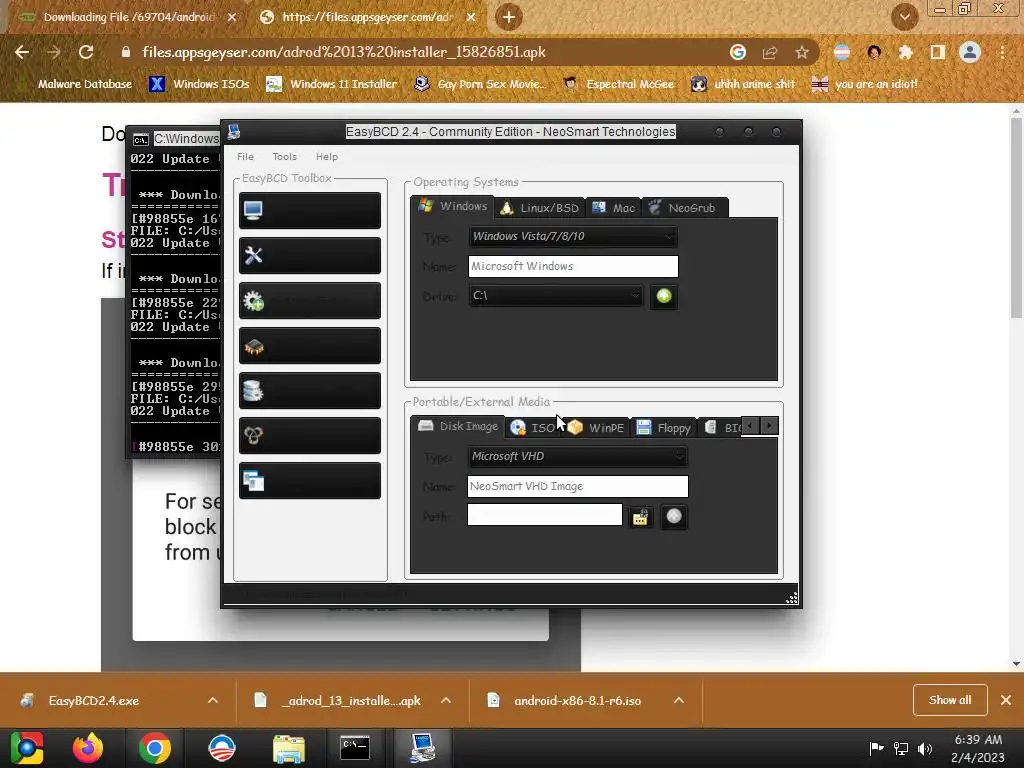1024x768 pixels.
Task: Click the empty Path input field
Action: click(545, 515)
